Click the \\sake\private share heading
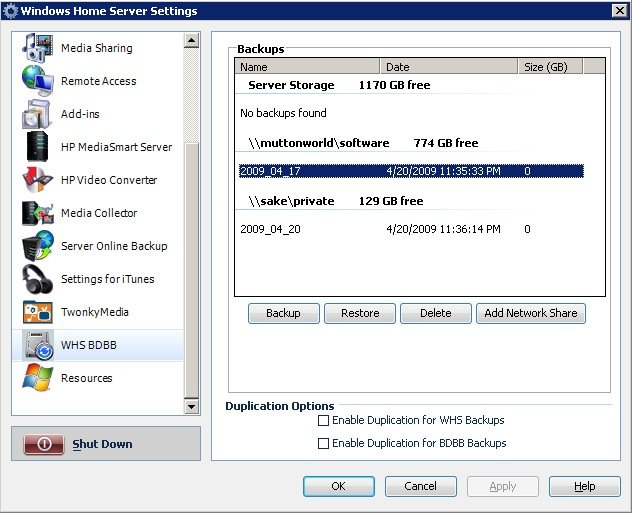Screen dimensions: 632x513 [x=291, y=201]
